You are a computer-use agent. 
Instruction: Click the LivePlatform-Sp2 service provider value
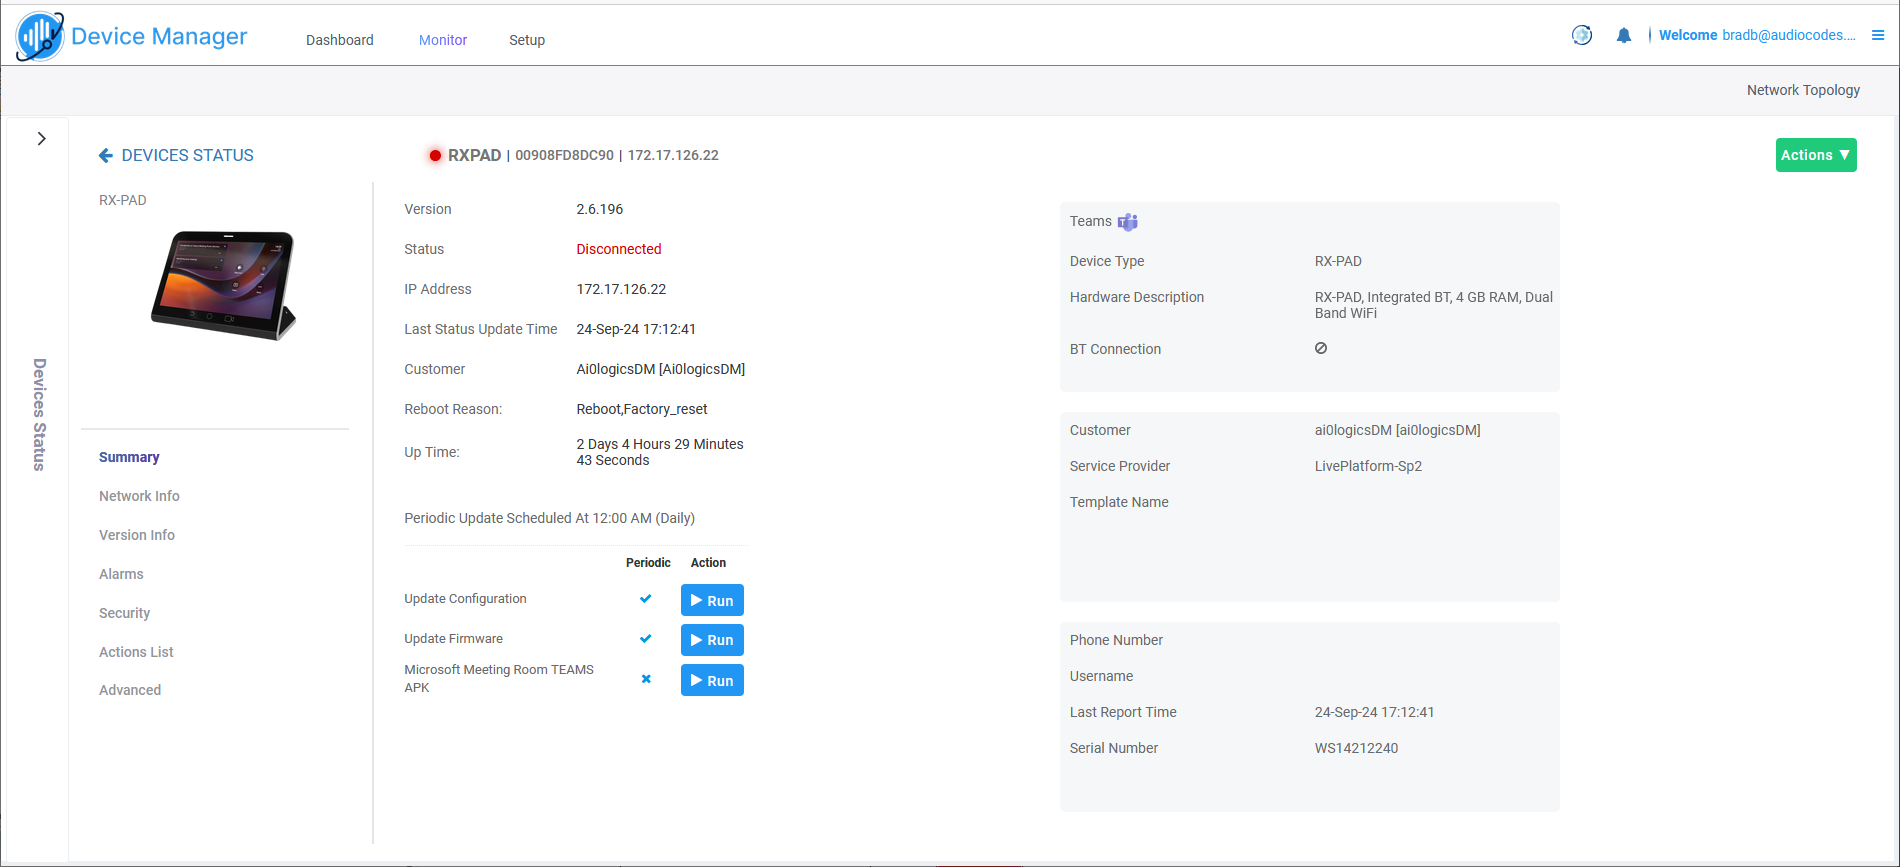[1368, 466]
